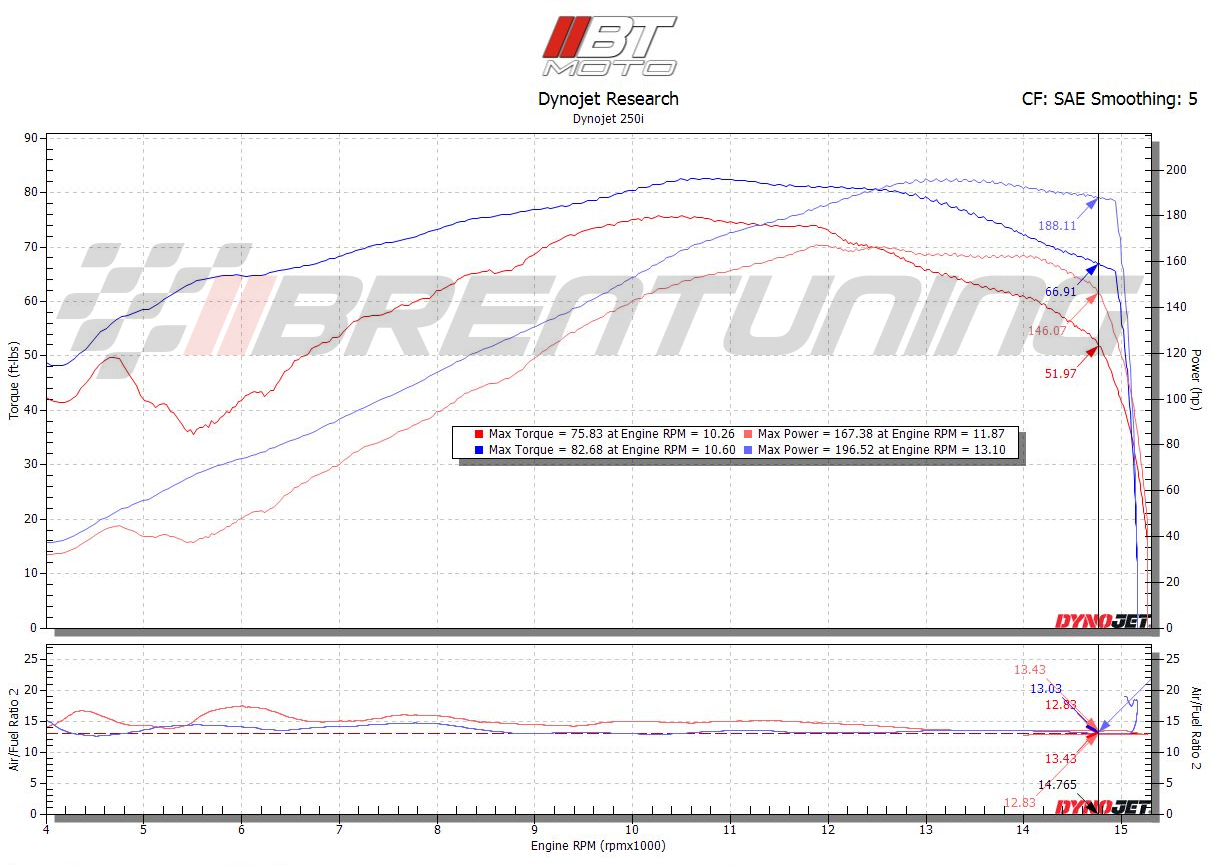Click the BT Moto logo at top
The width and height of the screenshot is (1215, 865).
(609, 46)
